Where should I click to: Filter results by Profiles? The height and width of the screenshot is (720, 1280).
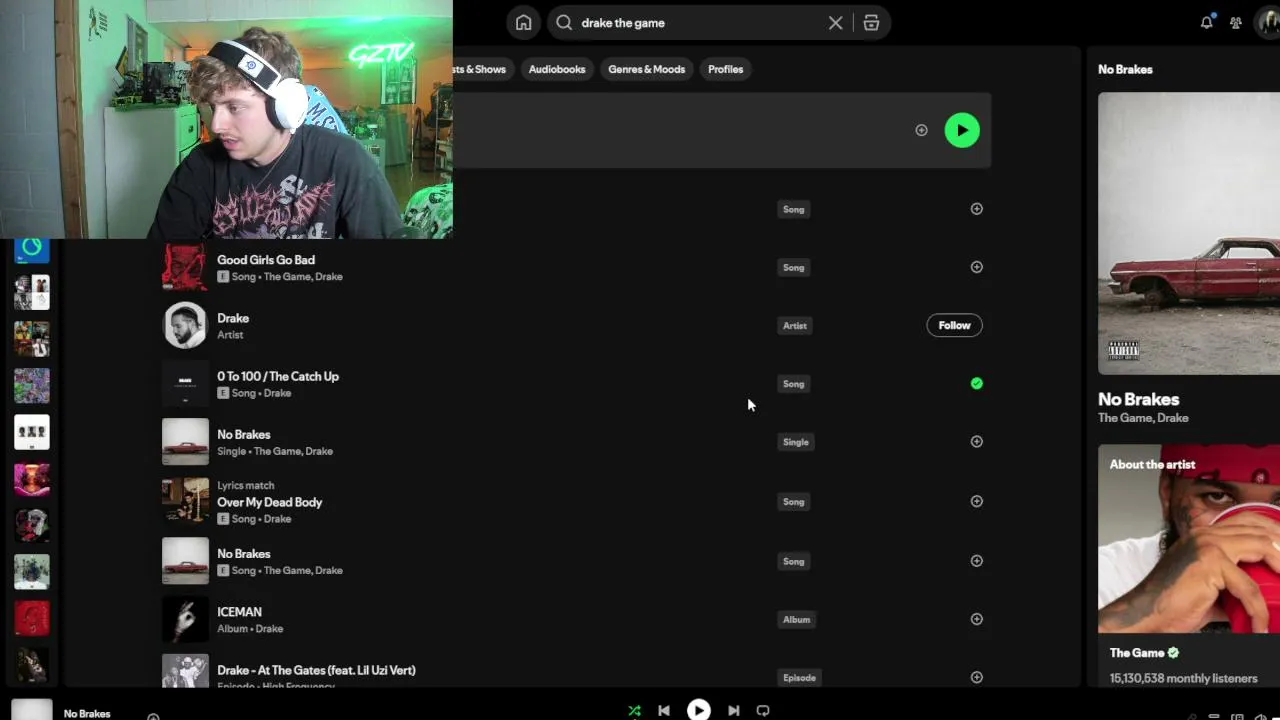[726, 69]
